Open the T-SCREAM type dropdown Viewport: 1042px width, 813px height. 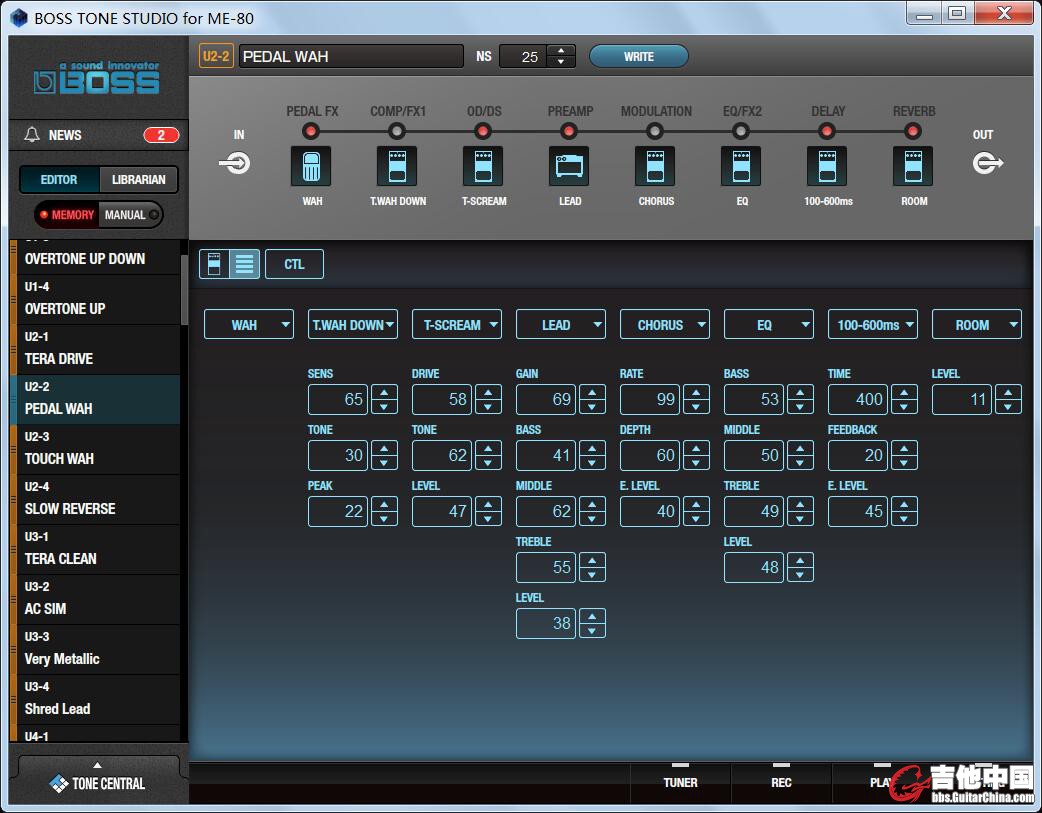(x=457, y=325)
